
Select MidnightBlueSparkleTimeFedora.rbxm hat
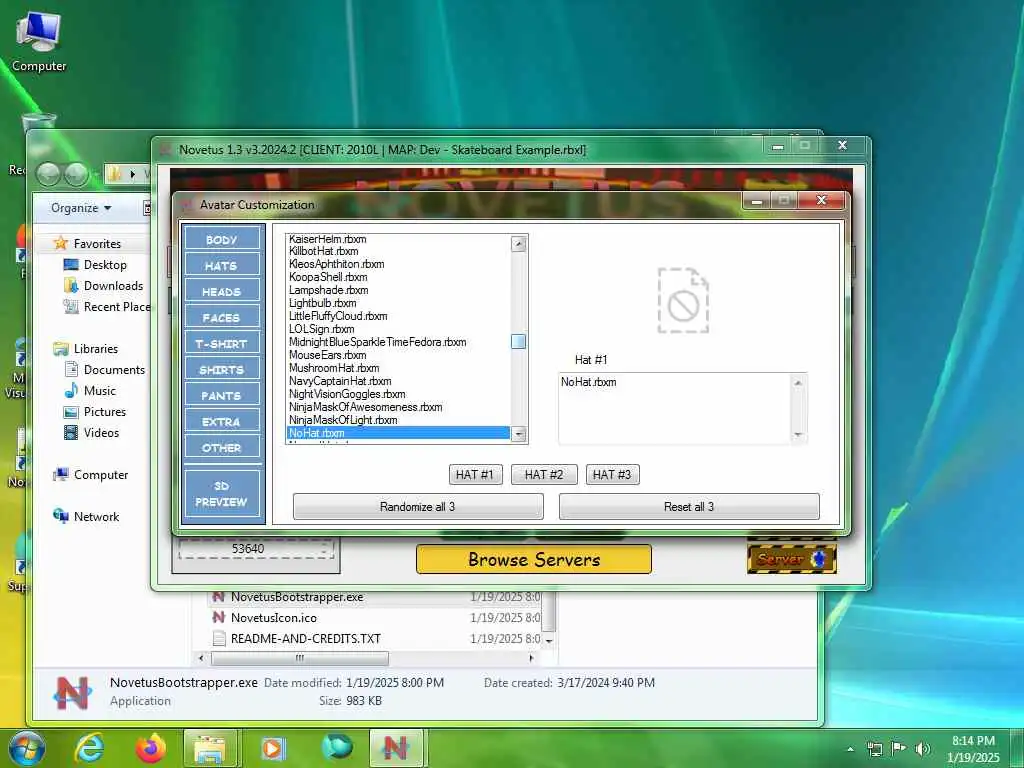pyautogui.click(x=398, y=342)
